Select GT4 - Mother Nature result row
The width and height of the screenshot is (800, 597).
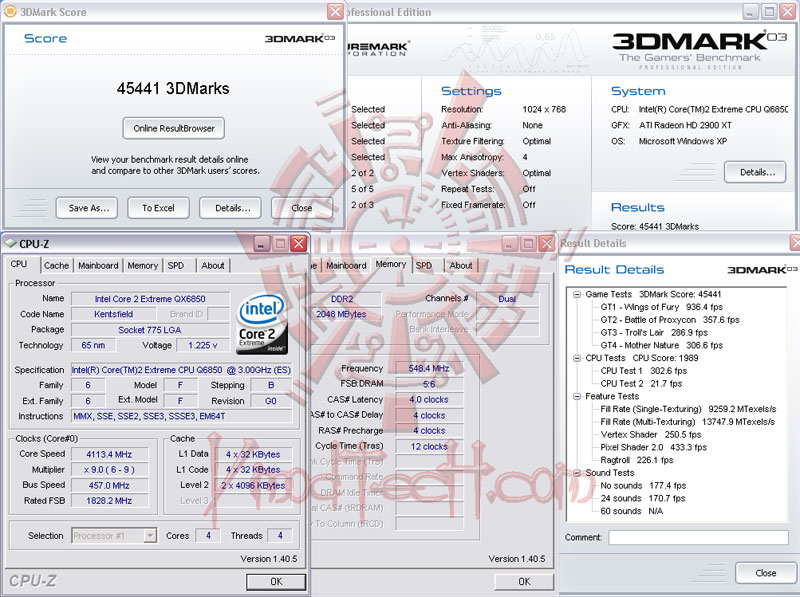661,345
